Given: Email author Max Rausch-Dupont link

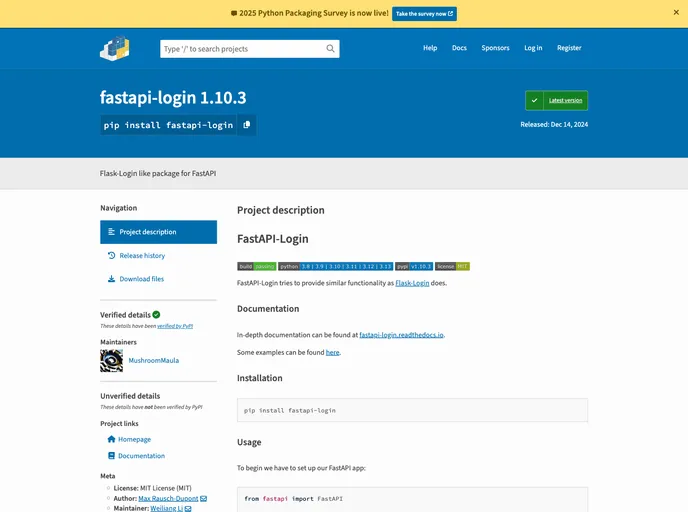Looking at the screenshot, I should [x=168, y=498].
